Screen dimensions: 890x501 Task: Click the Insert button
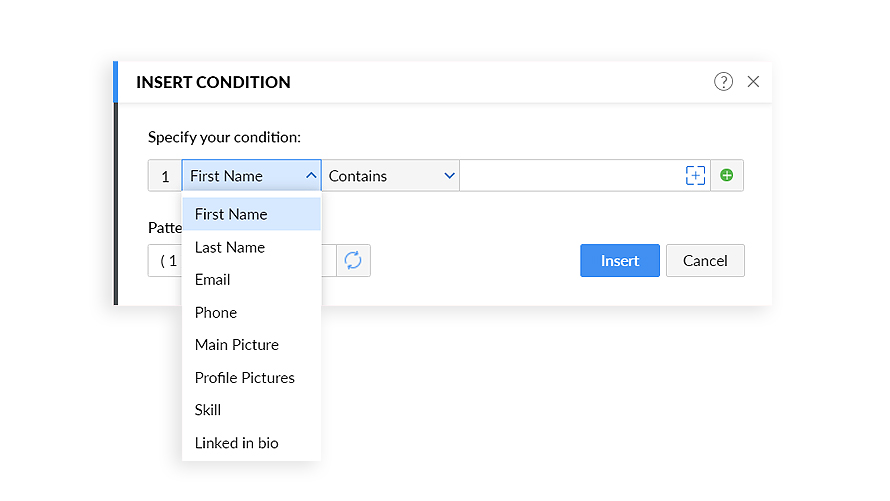620,260
